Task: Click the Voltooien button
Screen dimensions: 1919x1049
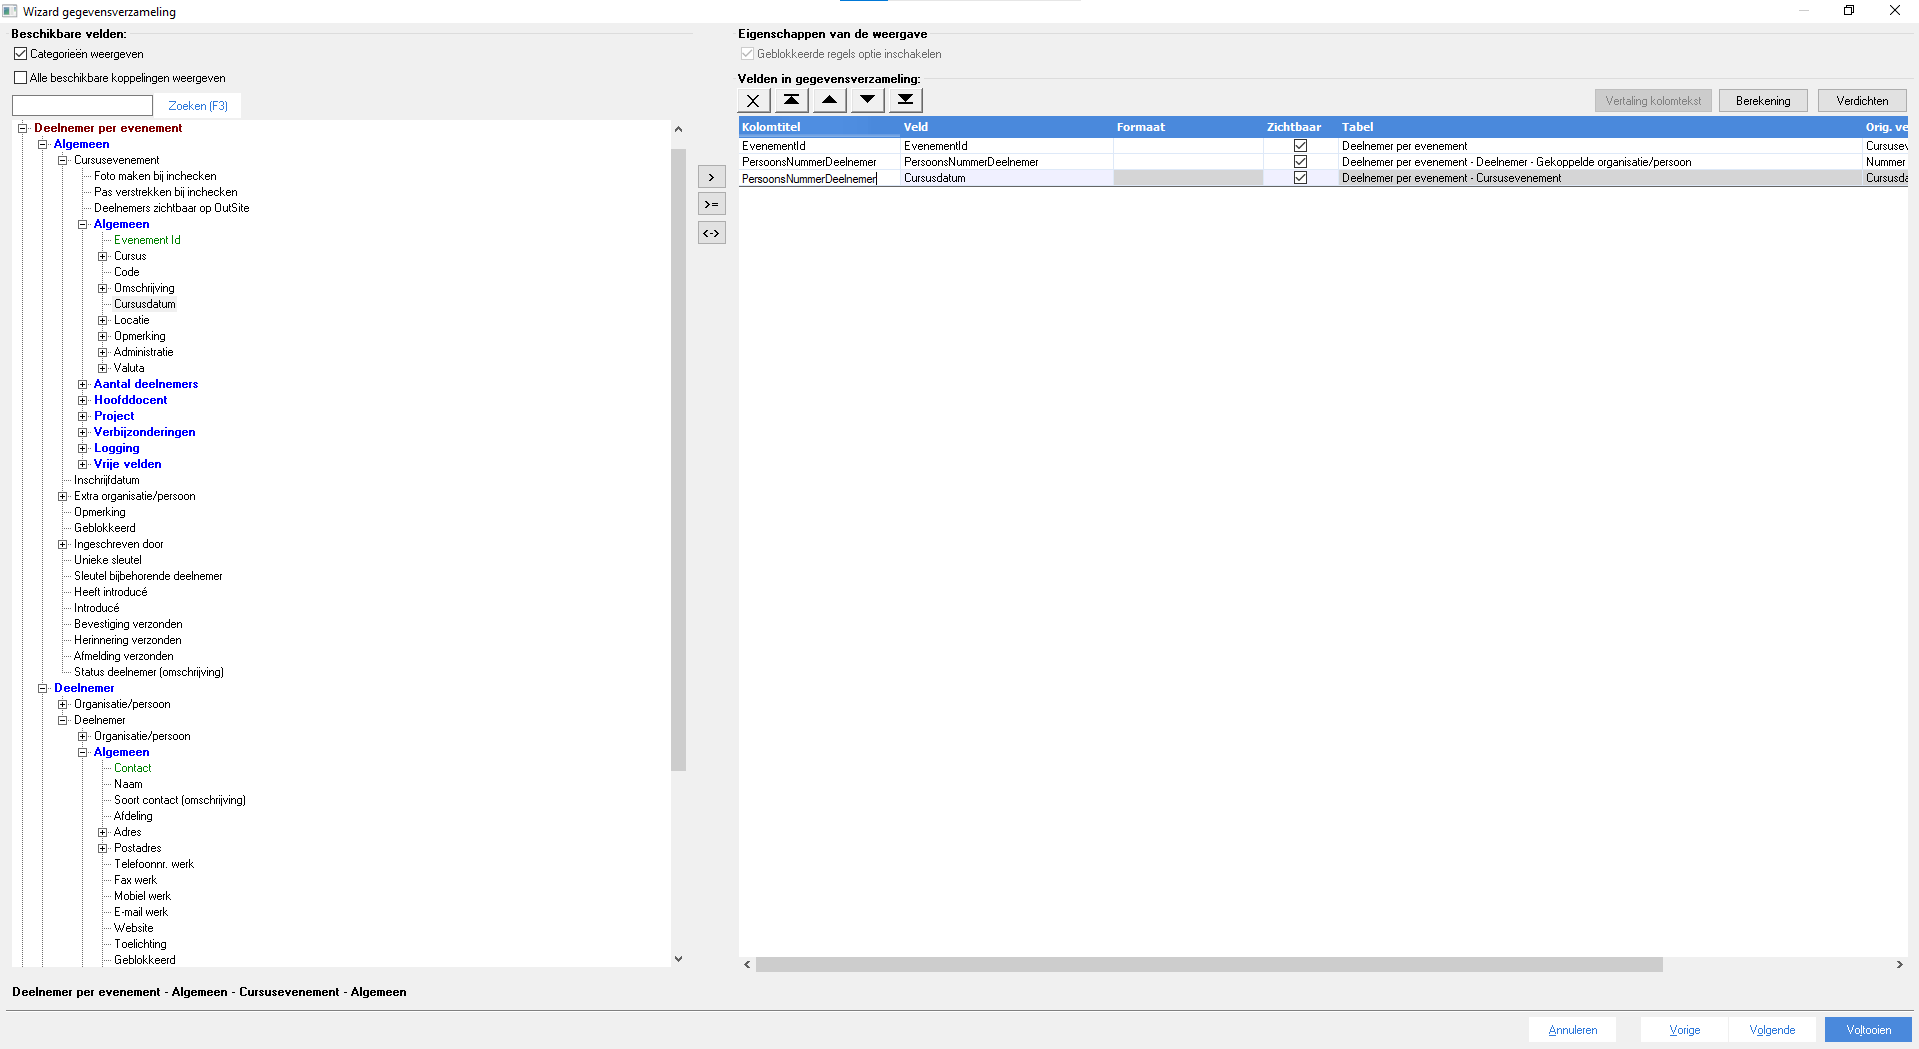Action: click(x=1867, y=1030)
